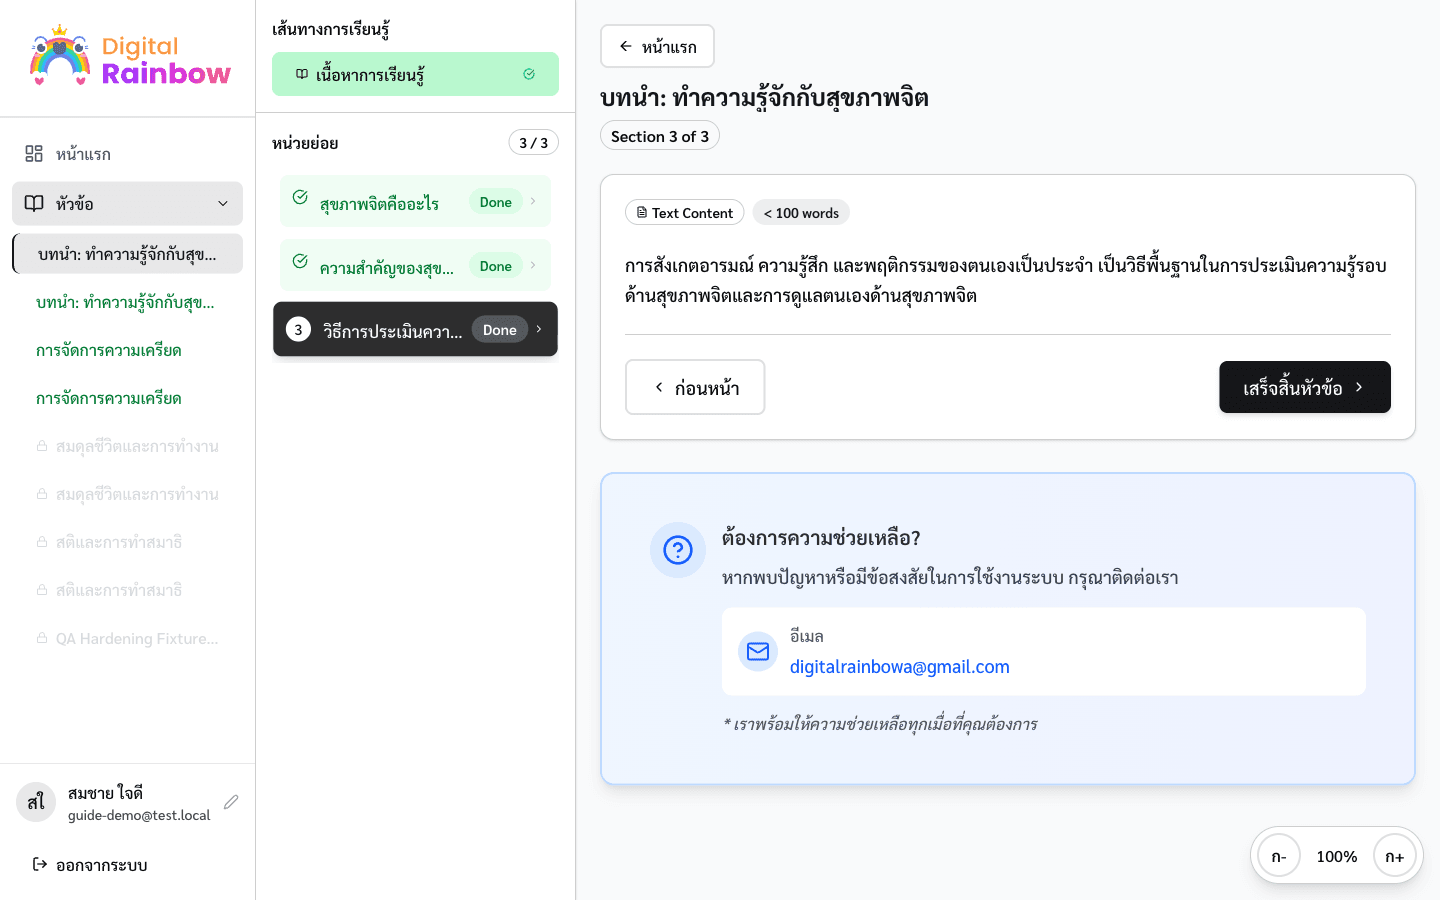1440x900 pixels.
Task: Select the เนื้อหาการเรียนรู้ step
Action: click(x=415, y=74)
